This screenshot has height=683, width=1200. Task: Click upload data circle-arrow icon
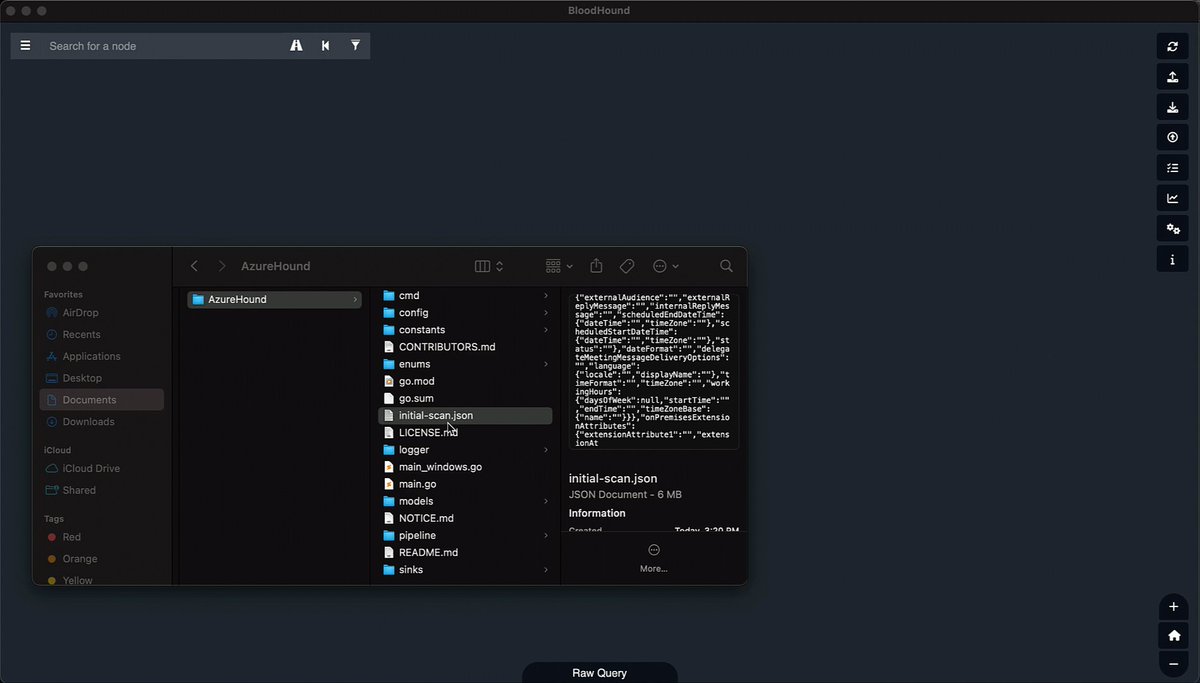pyautogui.click(x=1173, y=137)
